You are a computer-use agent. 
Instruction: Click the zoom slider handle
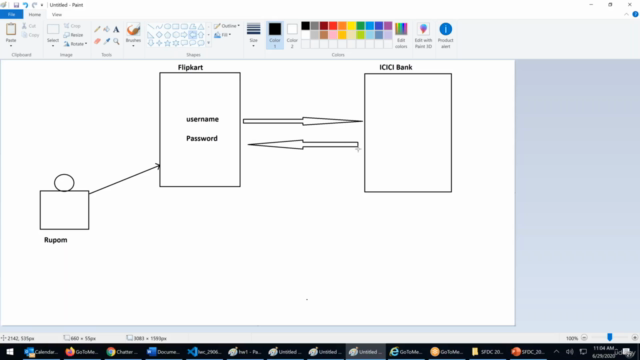tap(609, 338)
